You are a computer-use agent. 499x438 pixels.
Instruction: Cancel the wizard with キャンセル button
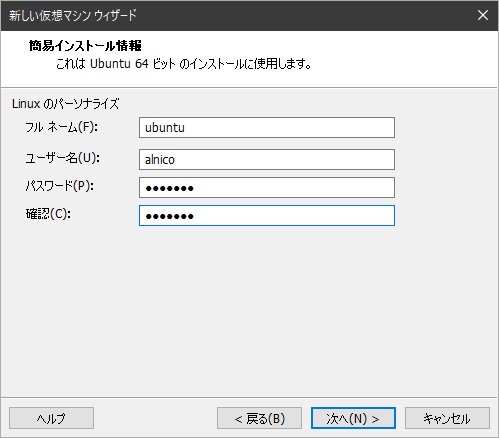[x=447, y=418]
